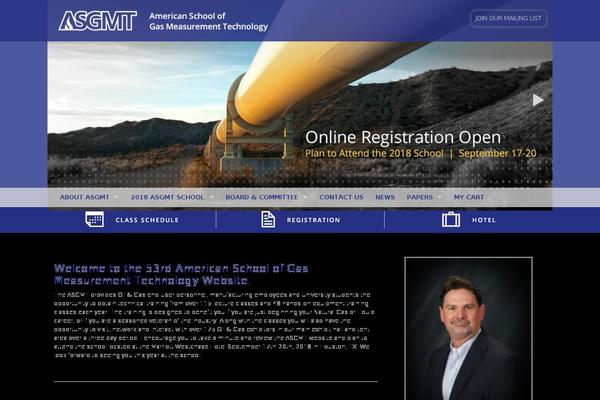Go to Contact Us page
Viewport: 600px width, 400px height.
(x=341, y=197)
